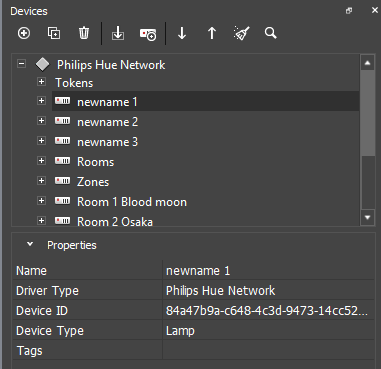Collapse the Properties section chevron

(30, 244)
